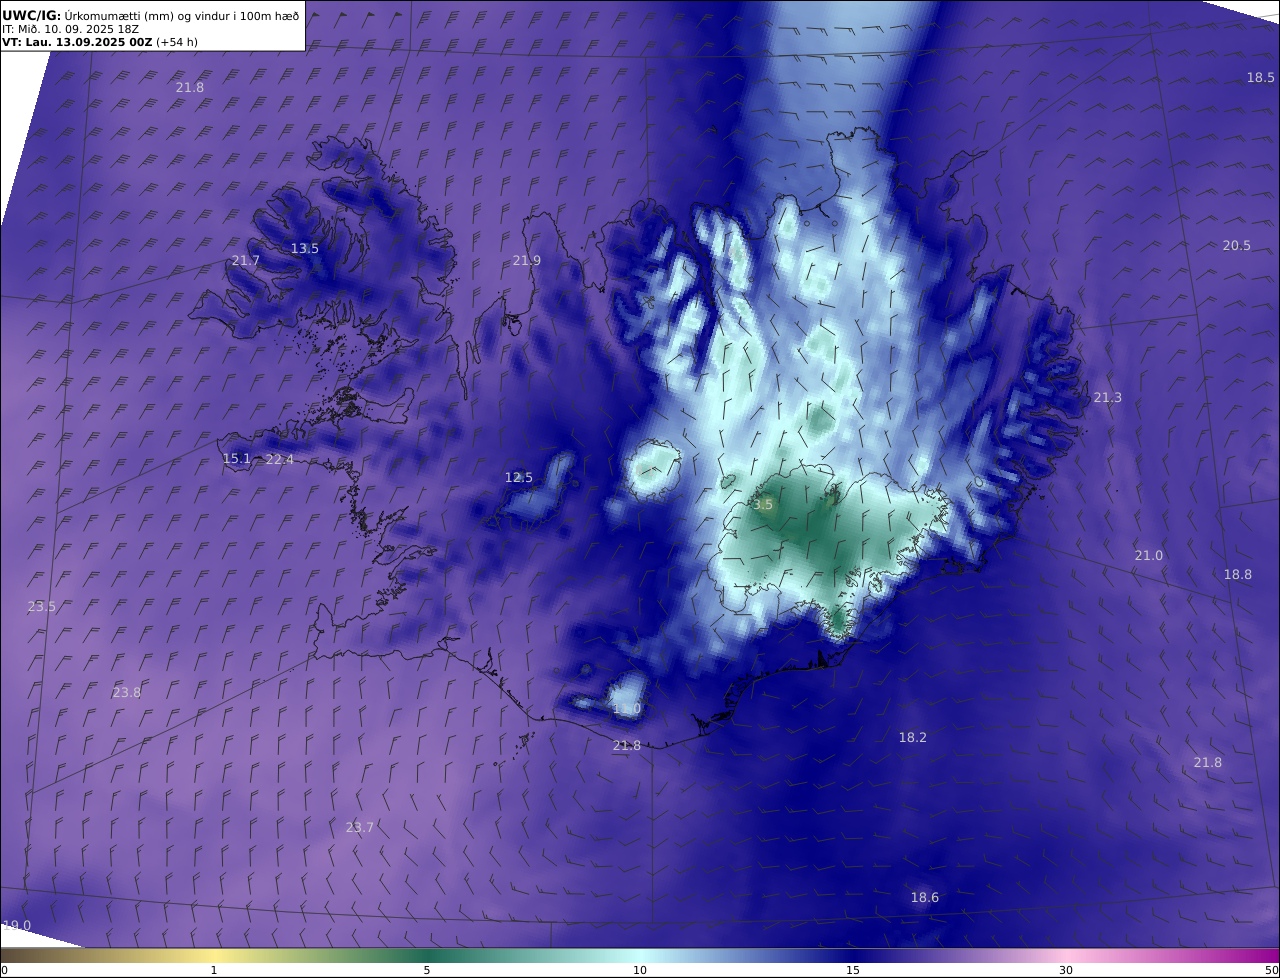This screenshot has height=978, width=1280.
Task: Click the colorbar tick label "15"
Action: pyautogui.click(x=853, y=970)
